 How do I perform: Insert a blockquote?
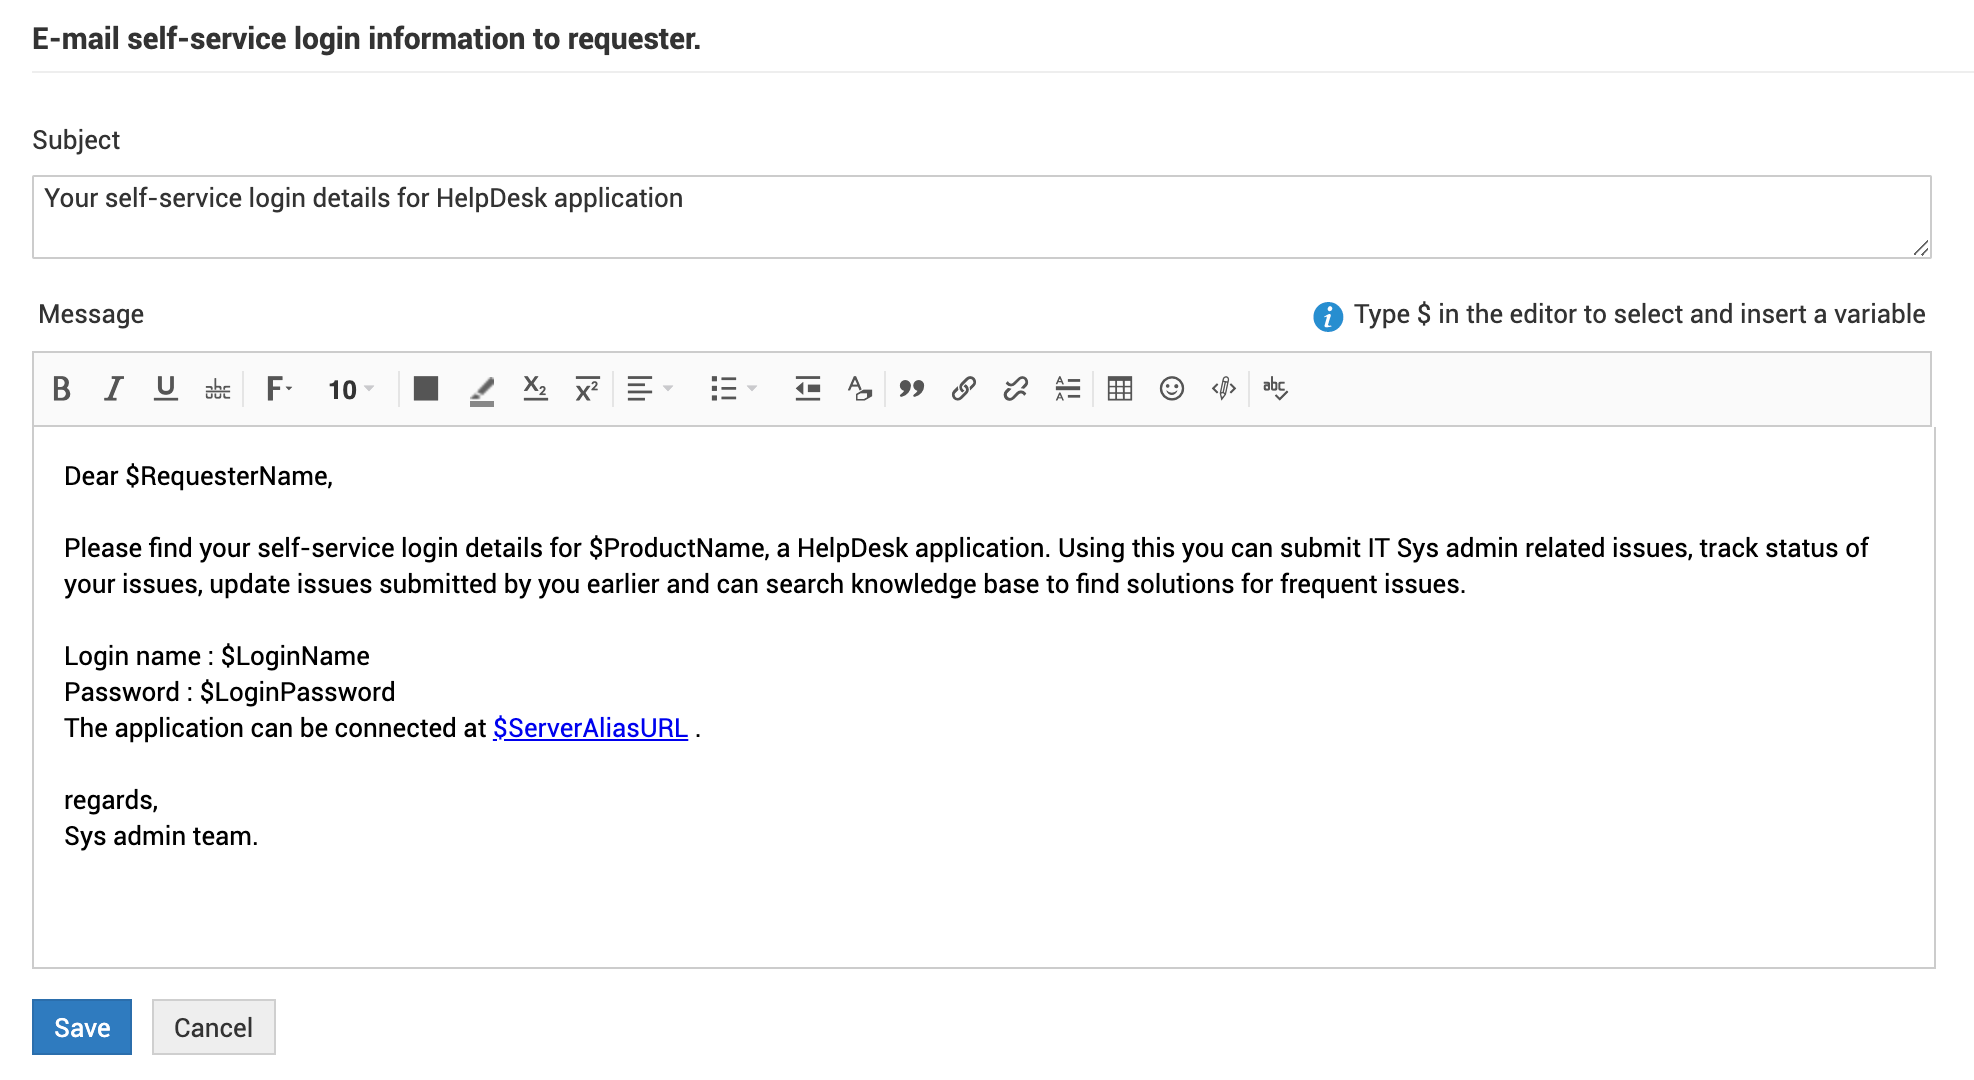click(x=911, y=389)
